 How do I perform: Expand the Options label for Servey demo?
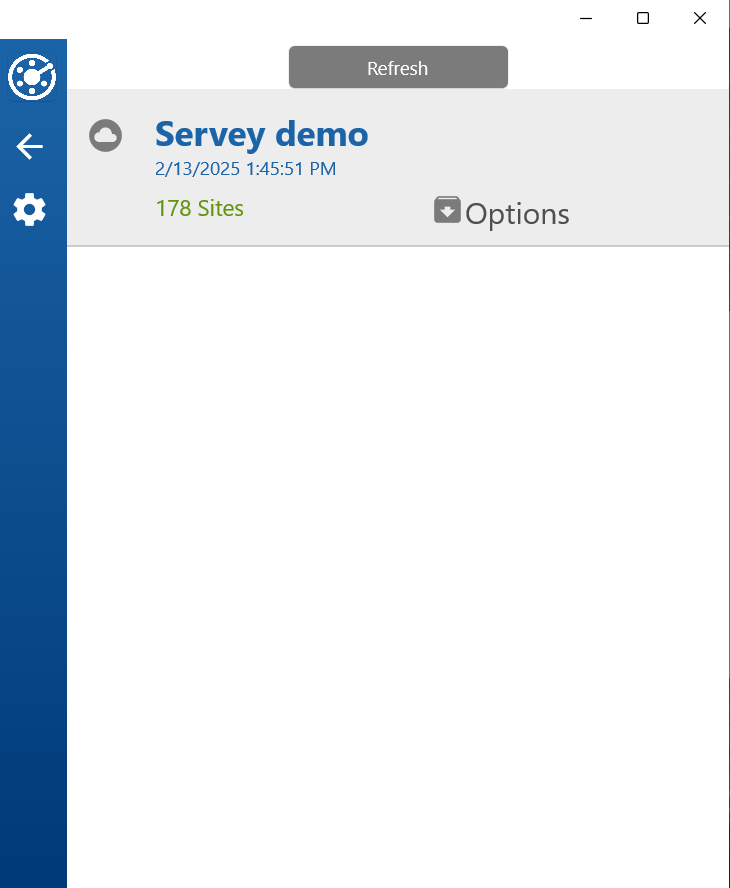(517, 214)
